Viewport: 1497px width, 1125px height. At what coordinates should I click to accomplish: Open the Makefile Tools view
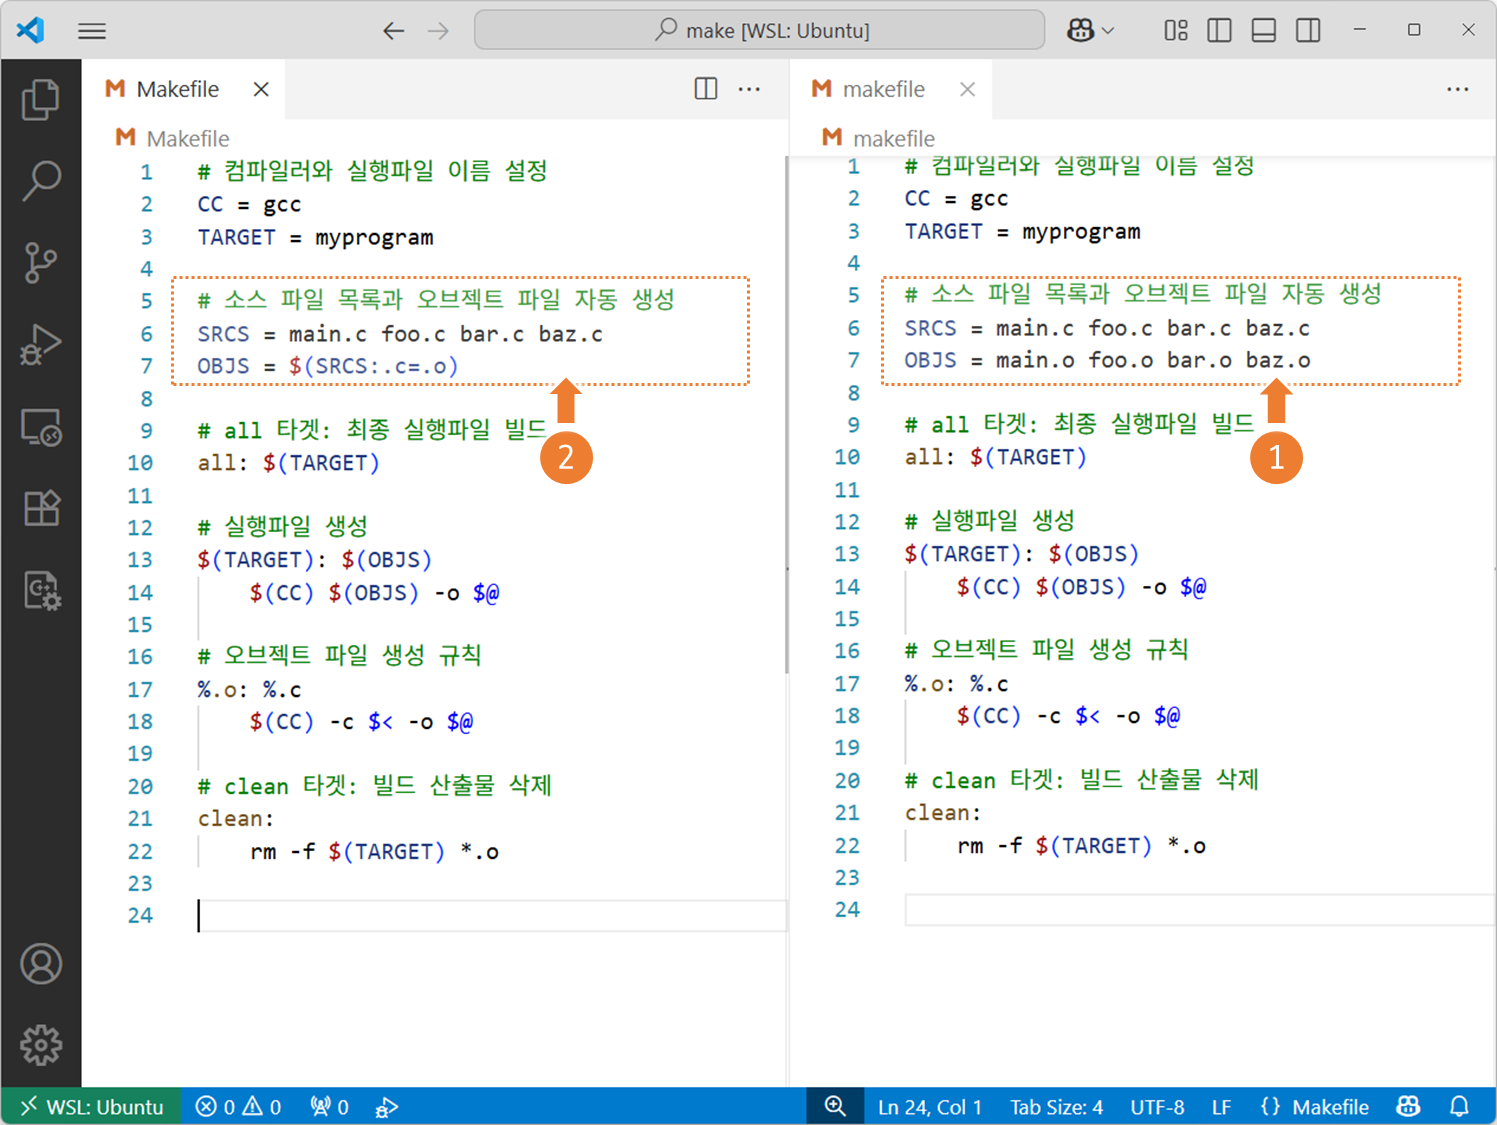[x=41, y=591]
